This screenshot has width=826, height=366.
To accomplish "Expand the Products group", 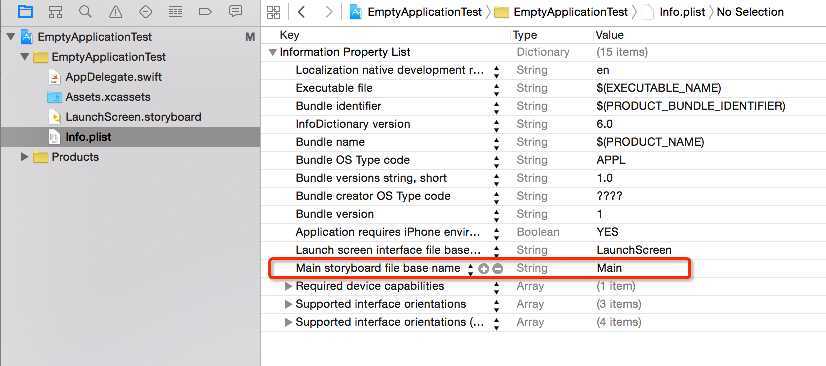I will 24,156.
